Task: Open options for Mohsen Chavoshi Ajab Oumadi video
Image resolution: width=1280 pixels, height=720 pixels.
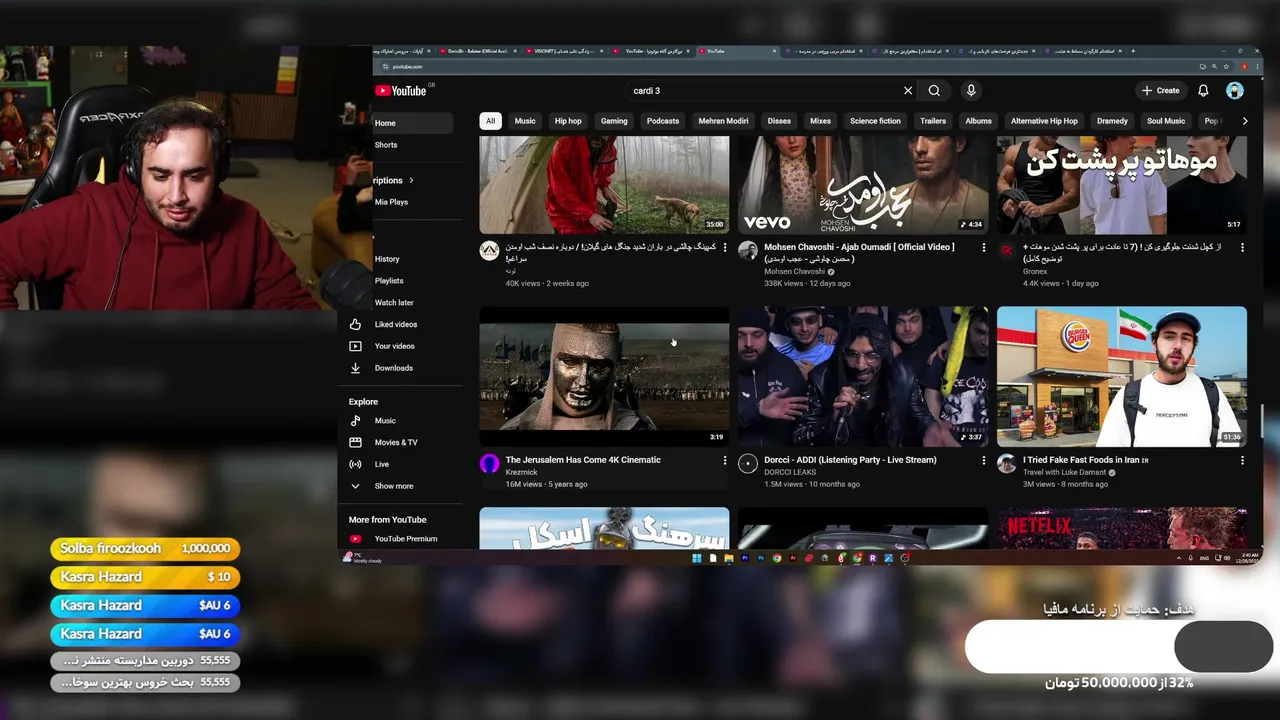Action: (983, 247)
